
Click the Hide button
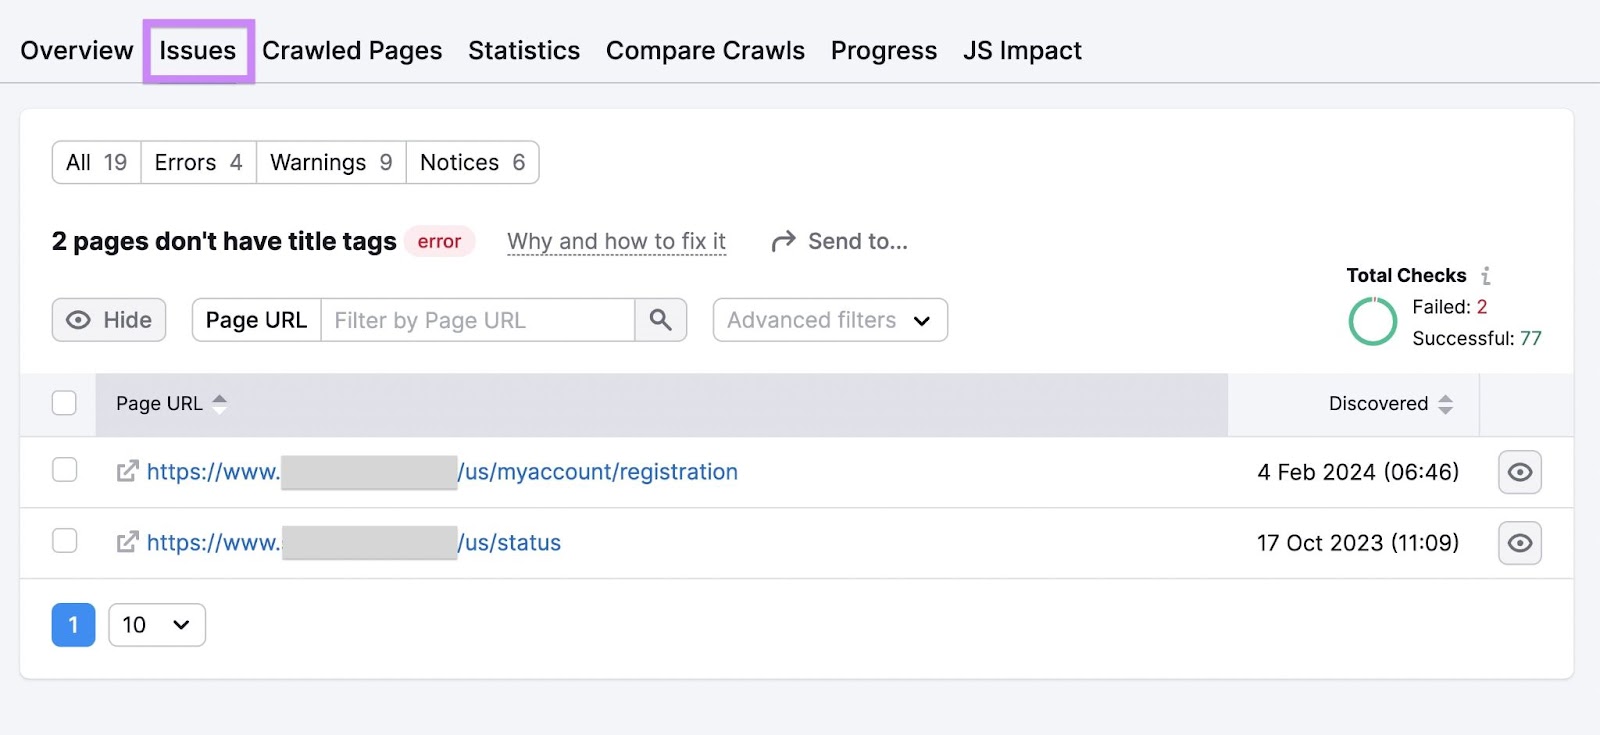109,320
